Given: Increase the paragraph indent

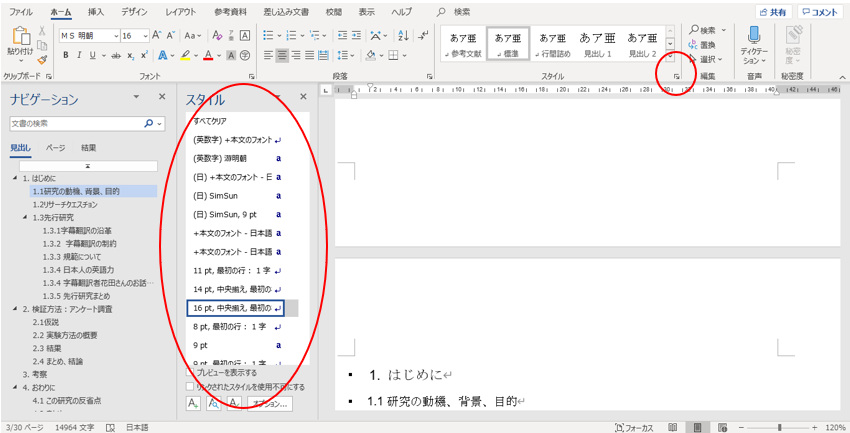Looking at the screenshot, I should [357, 36].
